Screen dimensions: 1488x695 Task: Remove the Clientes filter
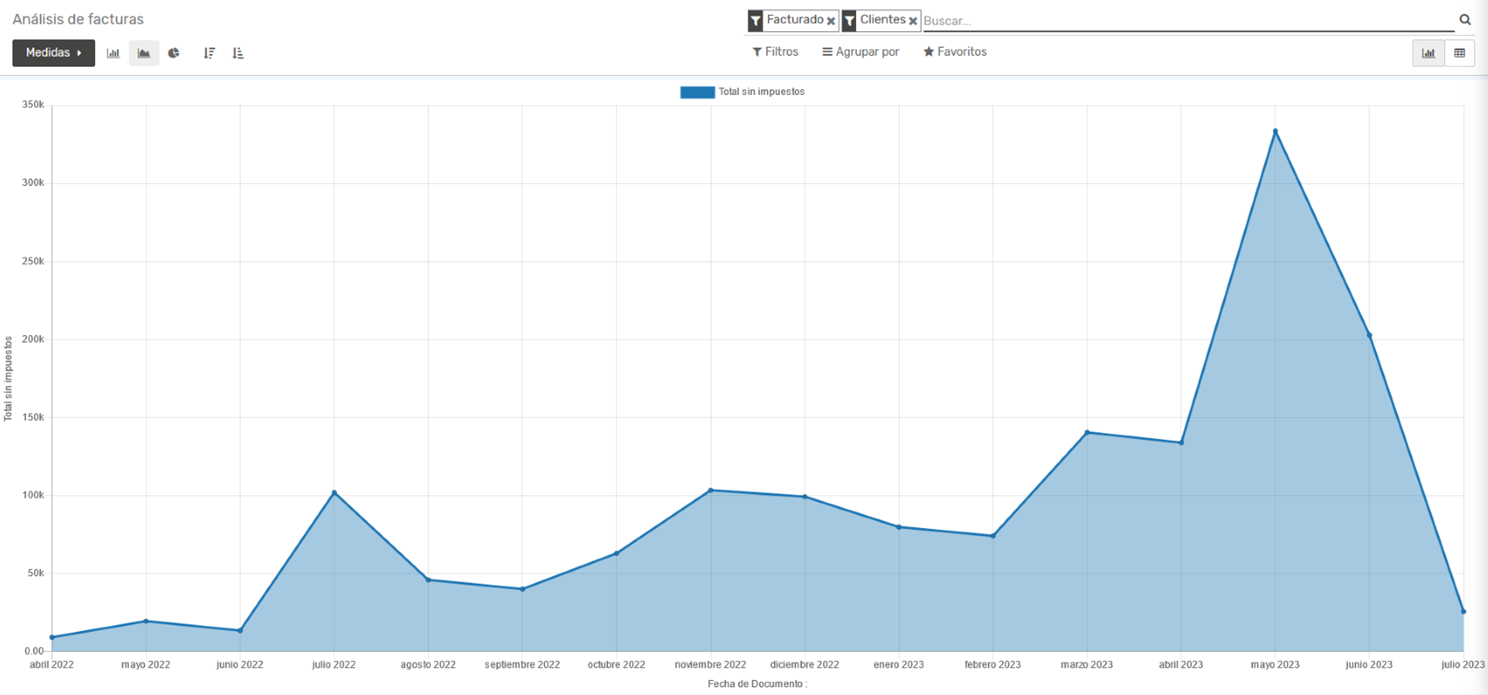913,21
